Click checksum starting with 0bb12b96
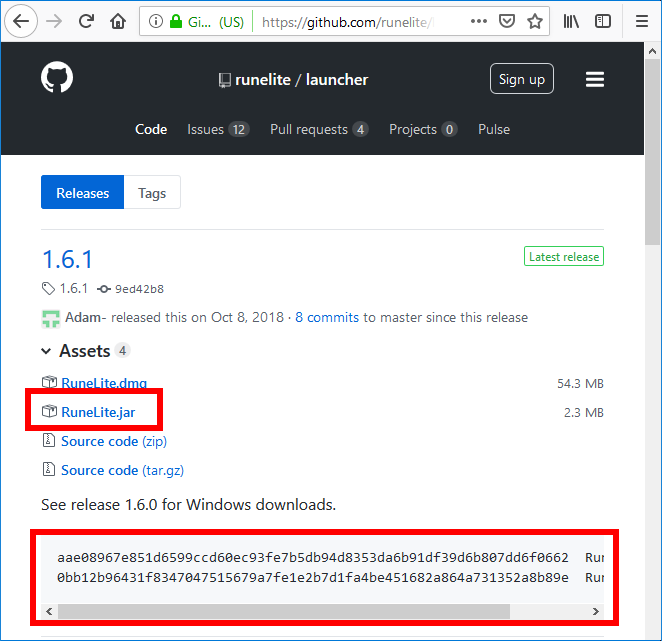662x641 pixels. pyautogui.click(x=313, y=577)
